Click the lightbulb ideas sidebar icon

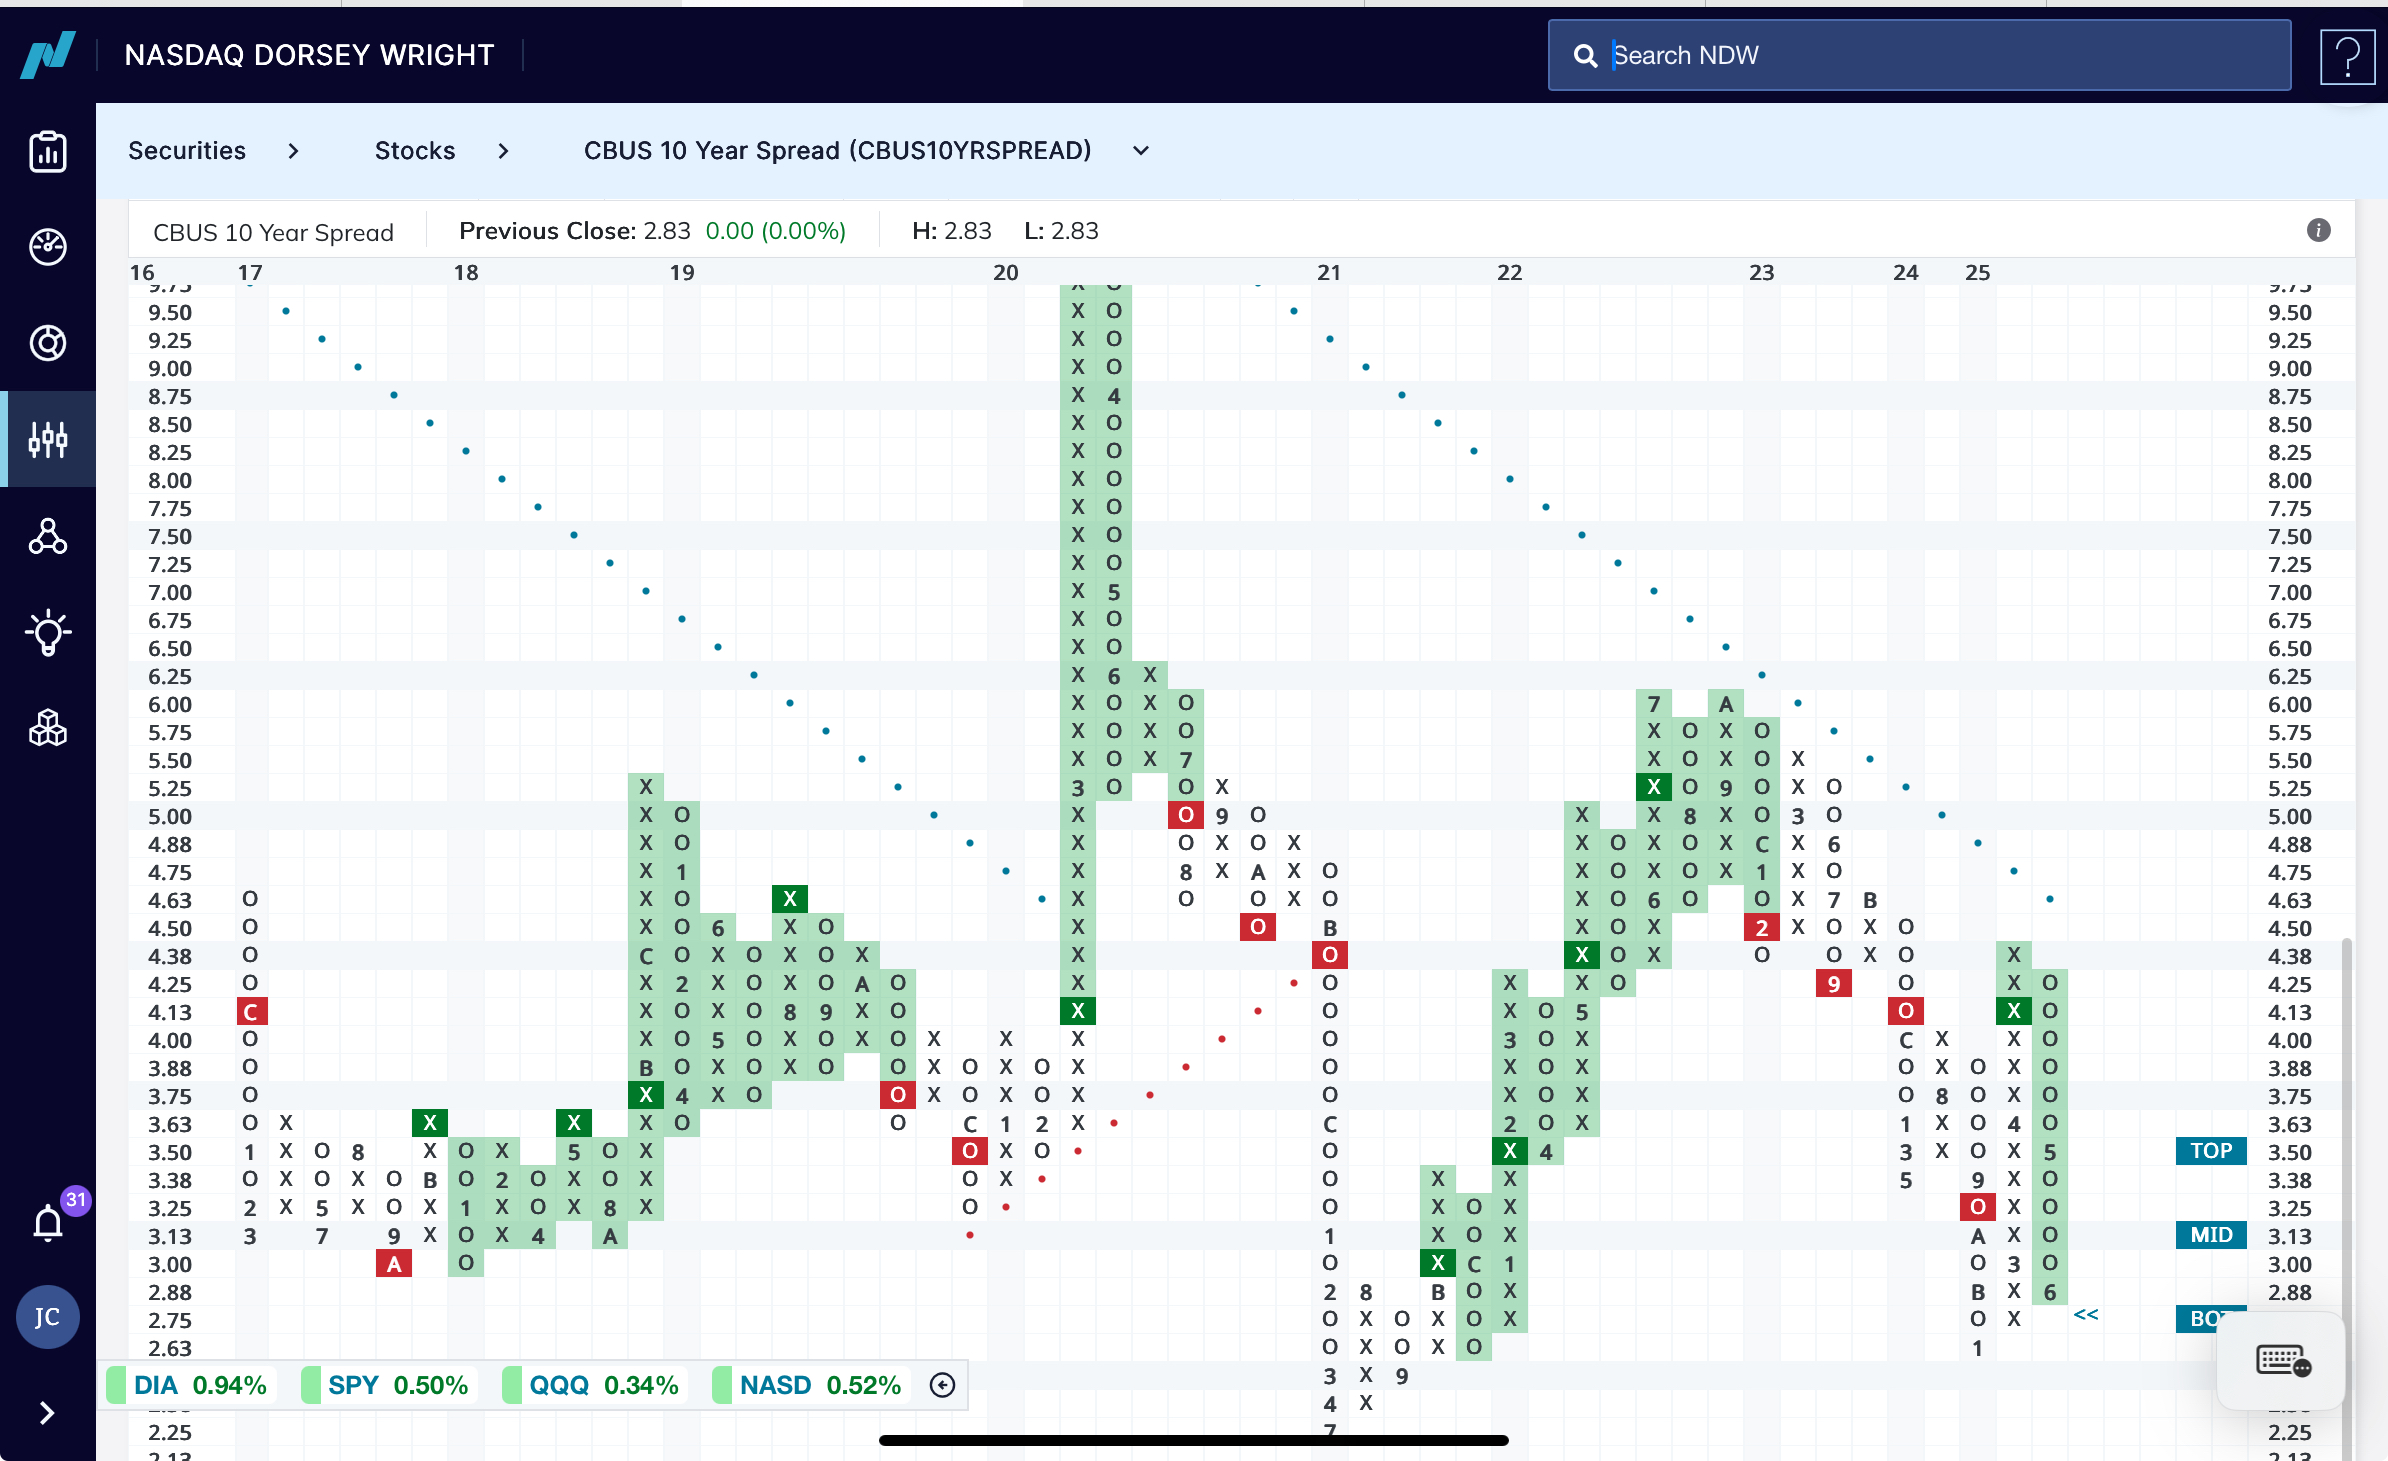click(47, 632)
